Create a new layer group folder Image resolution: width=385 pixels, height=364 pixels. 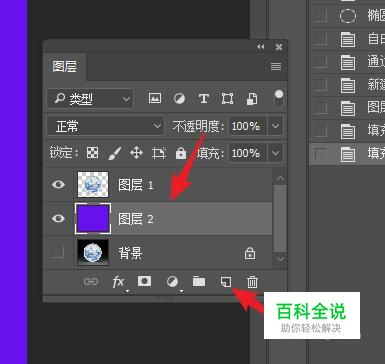coord(199,281)
